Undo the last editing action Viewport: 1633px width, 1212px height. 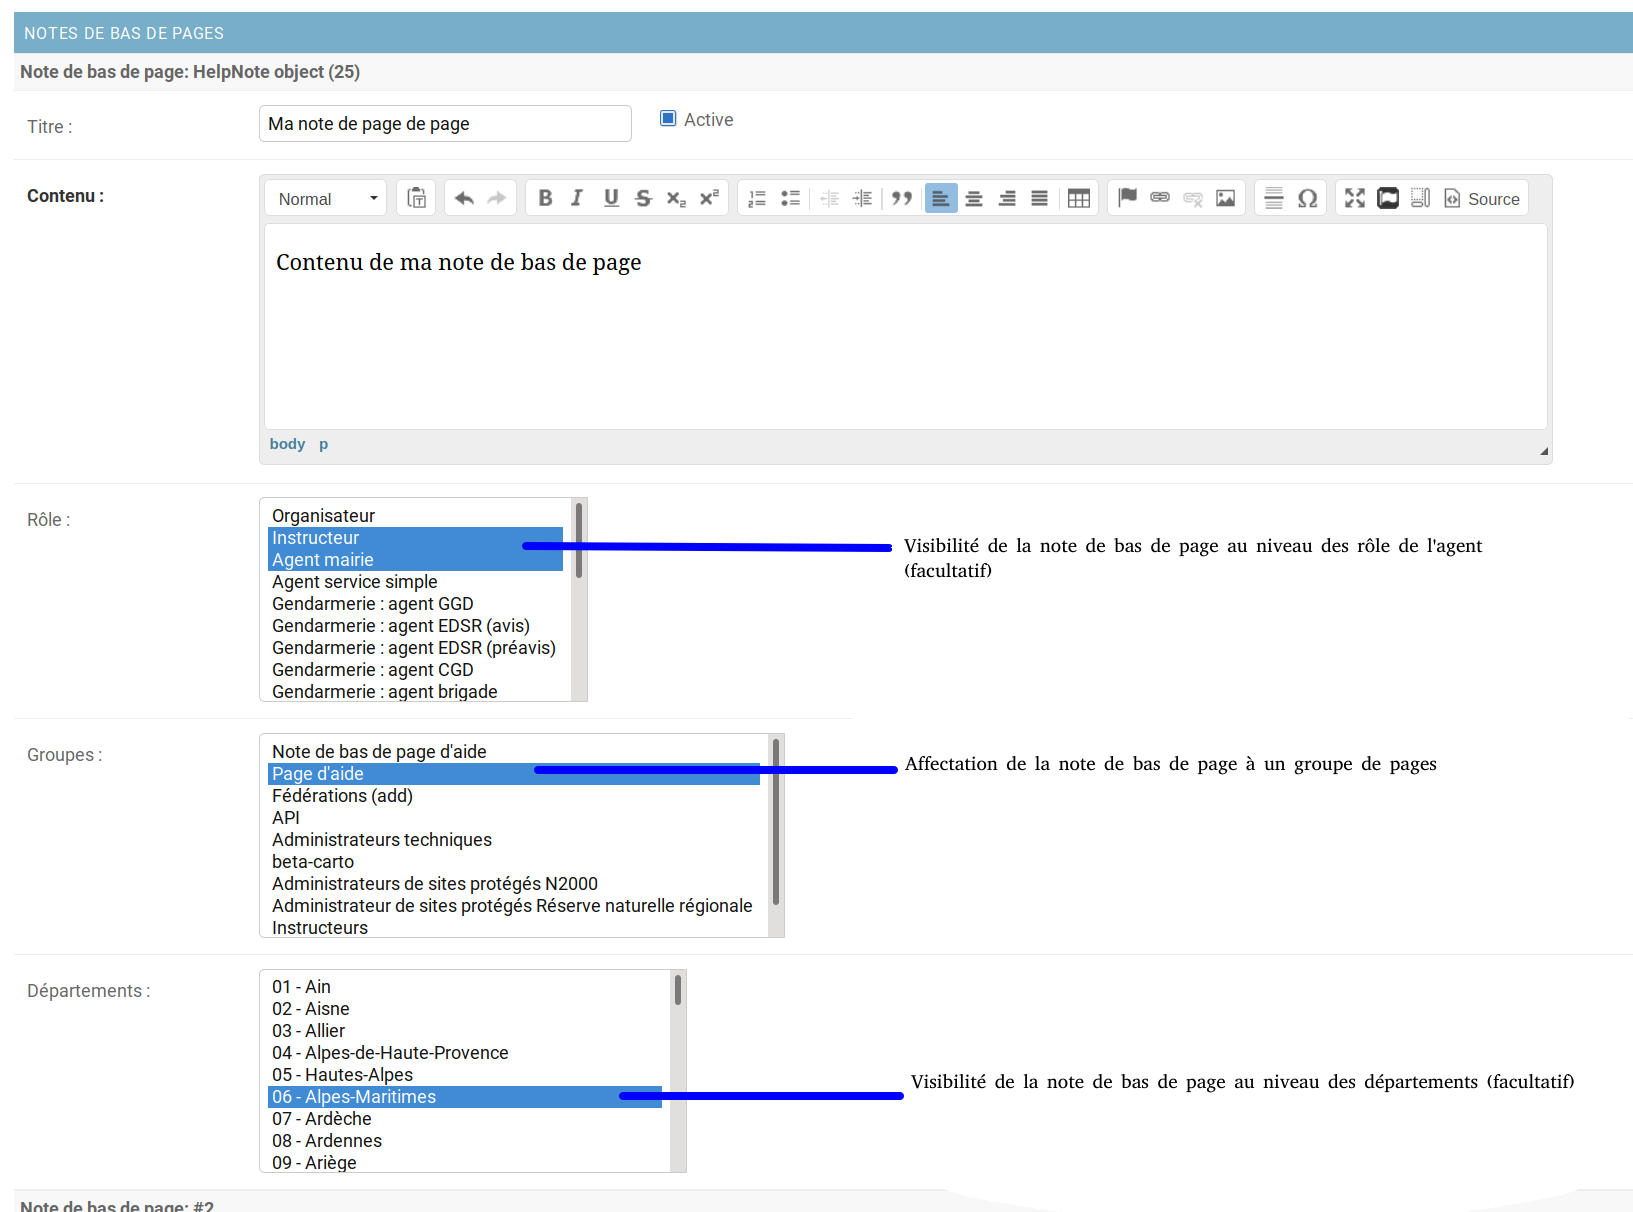(463, 197)
